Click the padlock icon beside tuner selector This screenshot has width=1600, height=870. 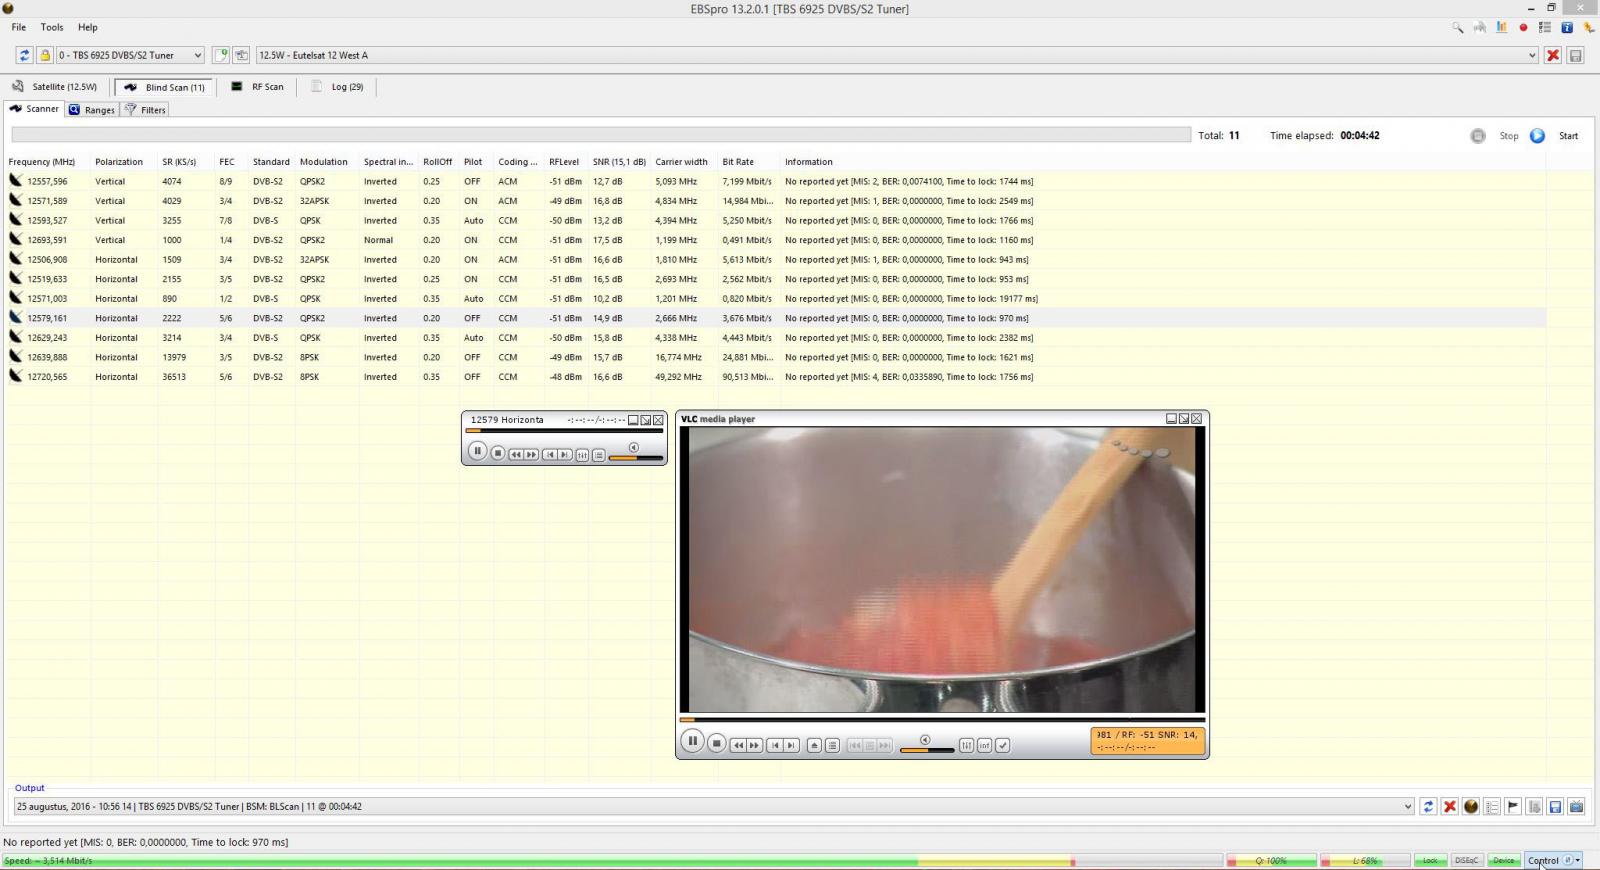click(x=44, y=55)
